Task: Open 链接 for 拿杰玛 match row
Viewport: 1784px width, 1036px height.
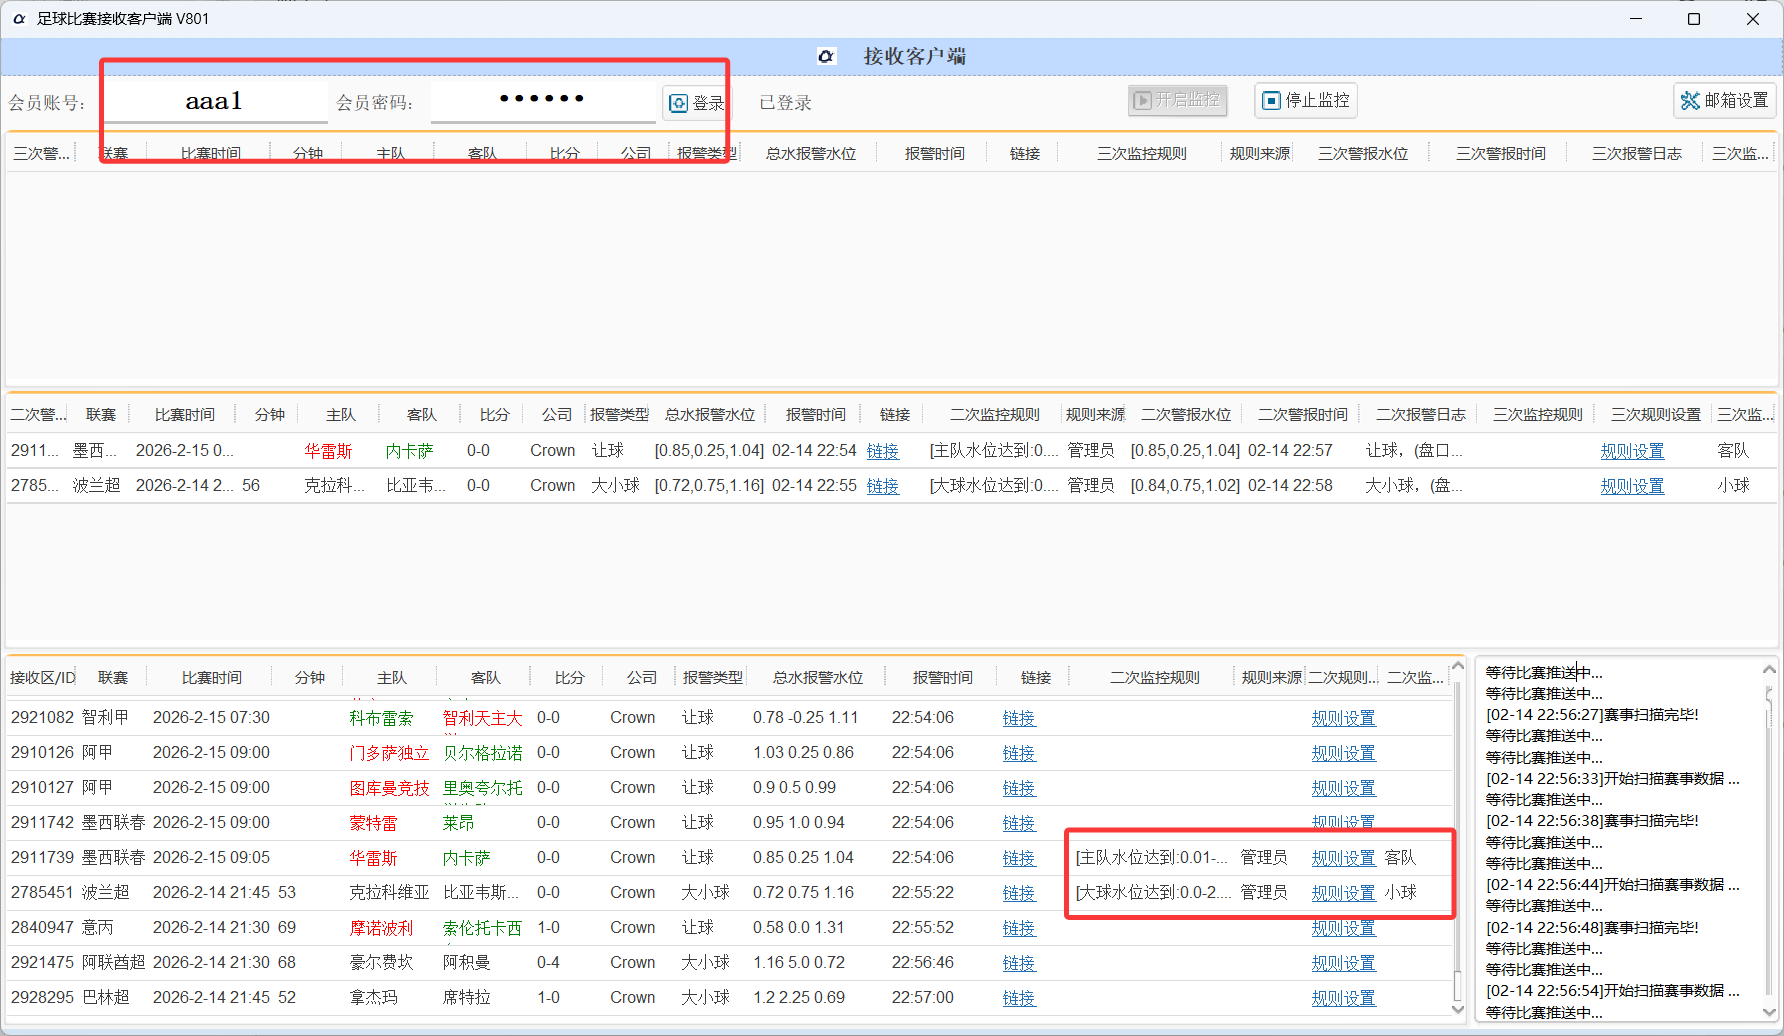Action: pos(1019,998)
